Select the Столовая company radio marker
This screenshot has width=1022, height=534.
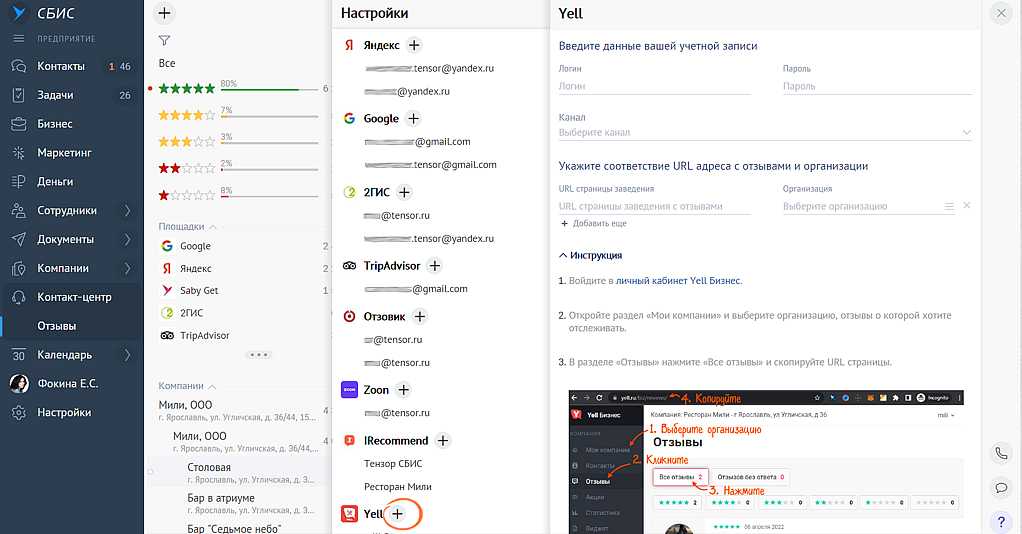pyautogui.click(x=150, y=469)
